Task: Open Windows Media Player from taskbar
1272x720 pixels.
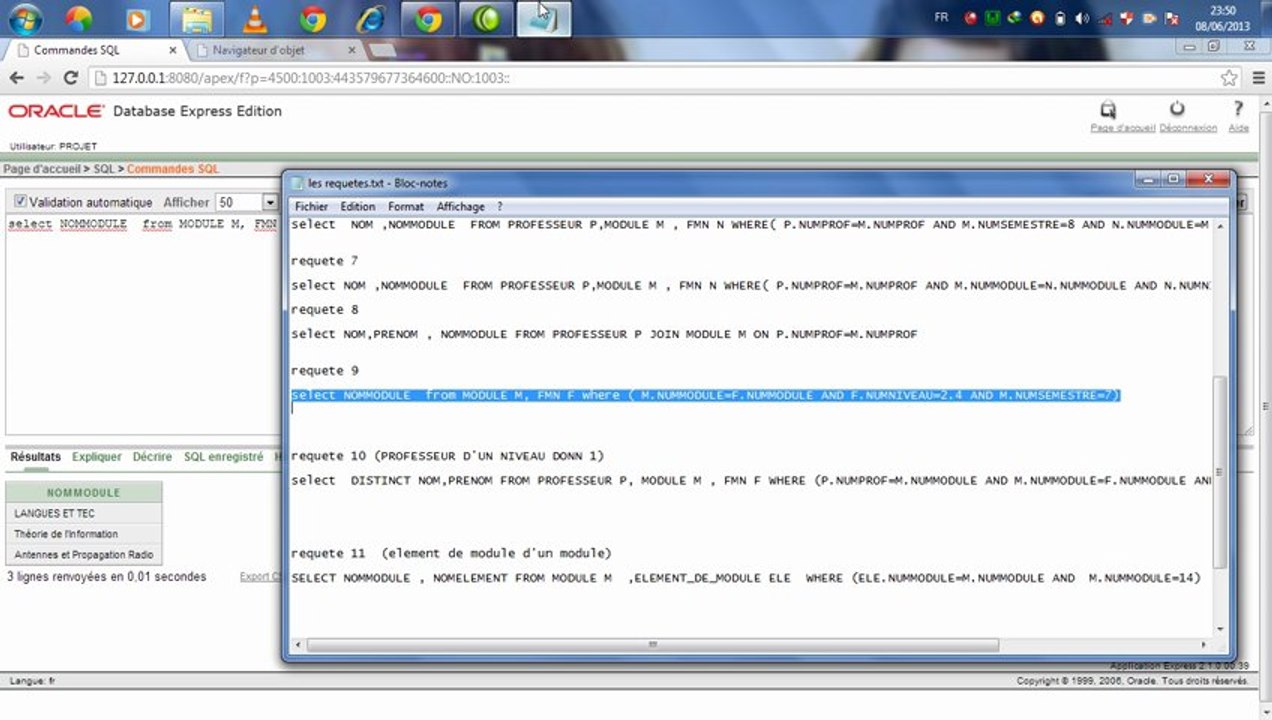Action: 137,18
